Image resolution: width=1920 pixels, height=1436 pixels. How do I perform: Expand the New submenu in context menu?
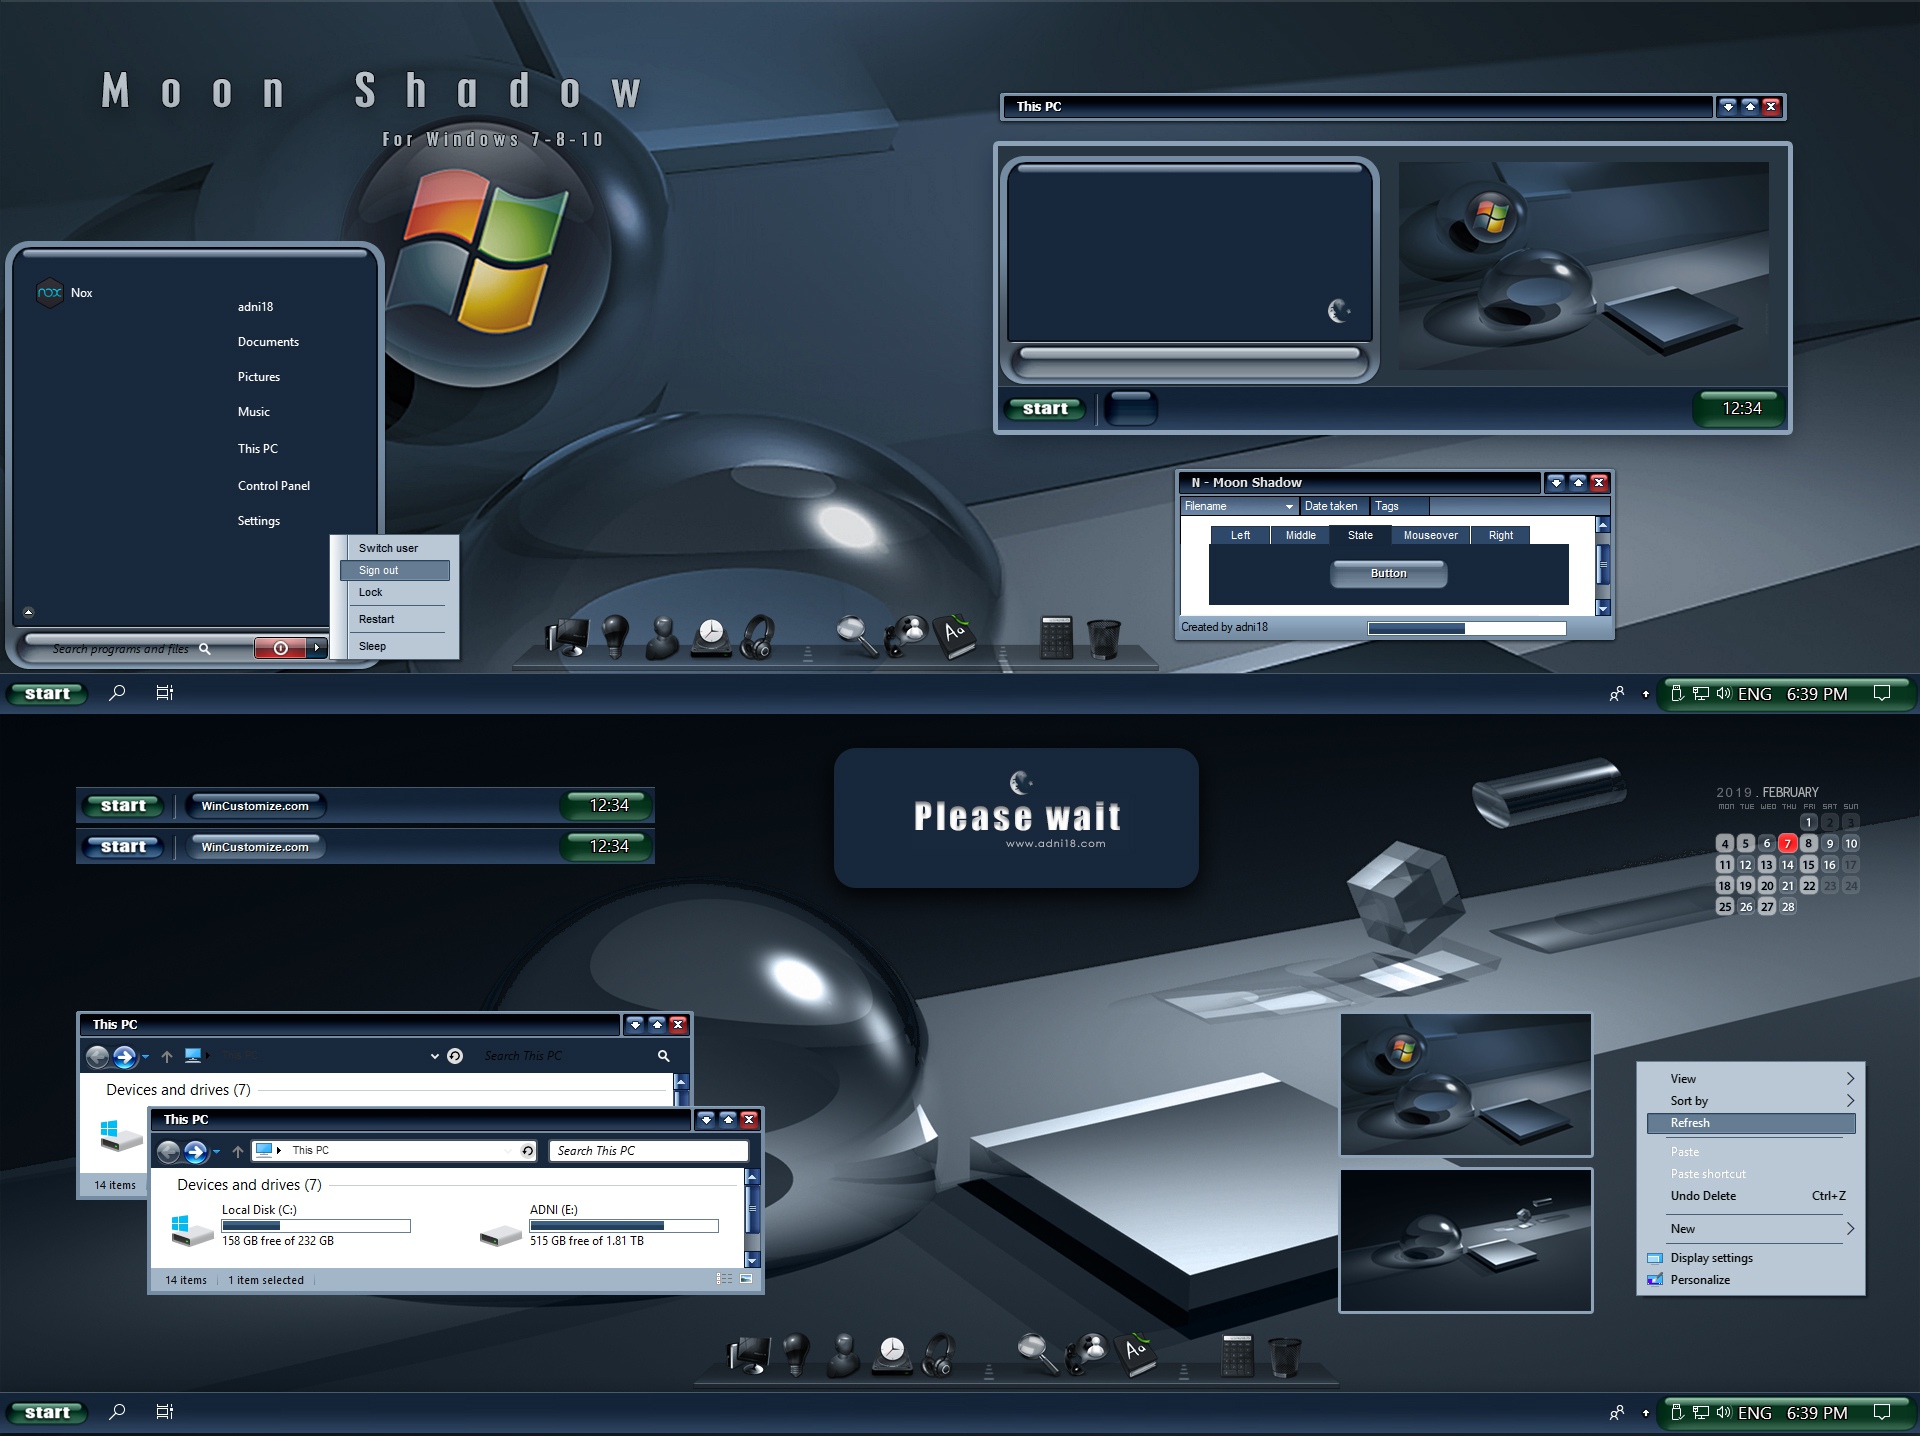1850,1229
